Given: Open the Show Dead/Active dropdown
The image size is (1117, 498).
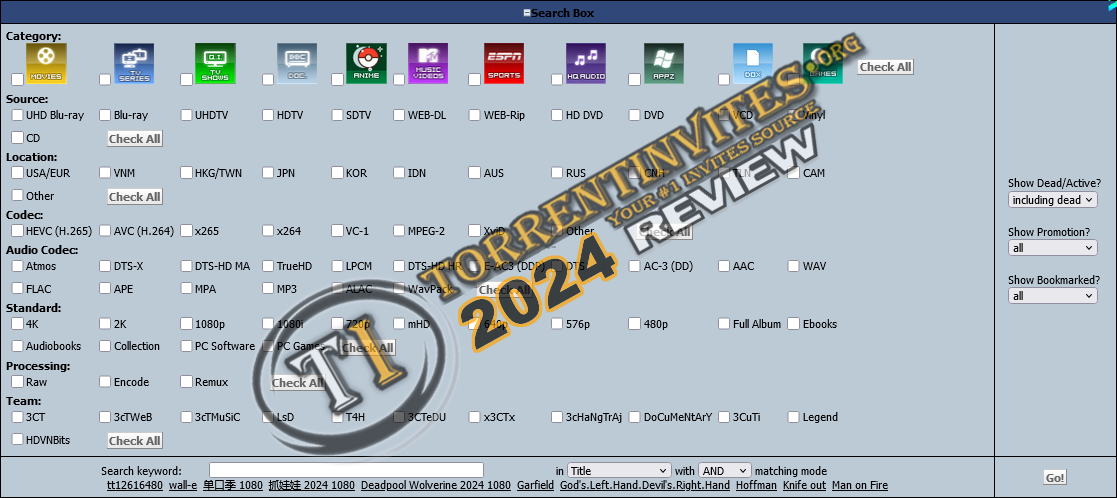Looking at the screenshot, I should pos(1052,200).
